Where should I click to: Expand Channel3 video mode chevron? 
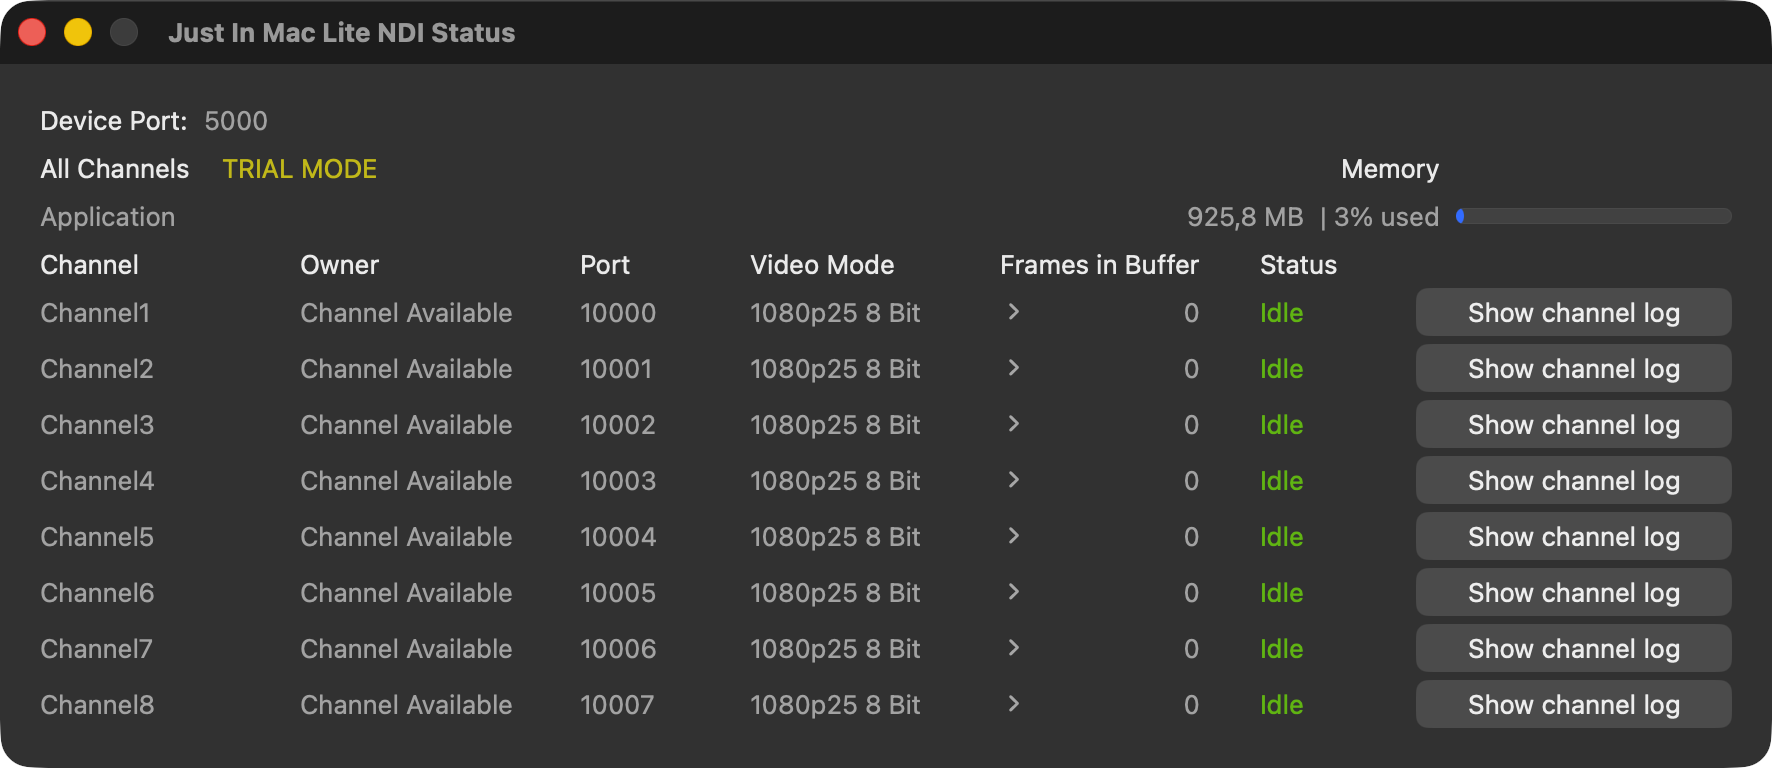coord(1013,424)
